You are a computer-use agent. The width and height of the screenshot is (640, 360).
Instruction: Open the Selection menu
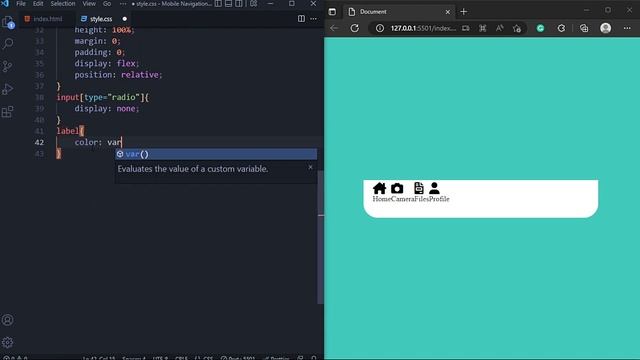click(x=63, y=4)
